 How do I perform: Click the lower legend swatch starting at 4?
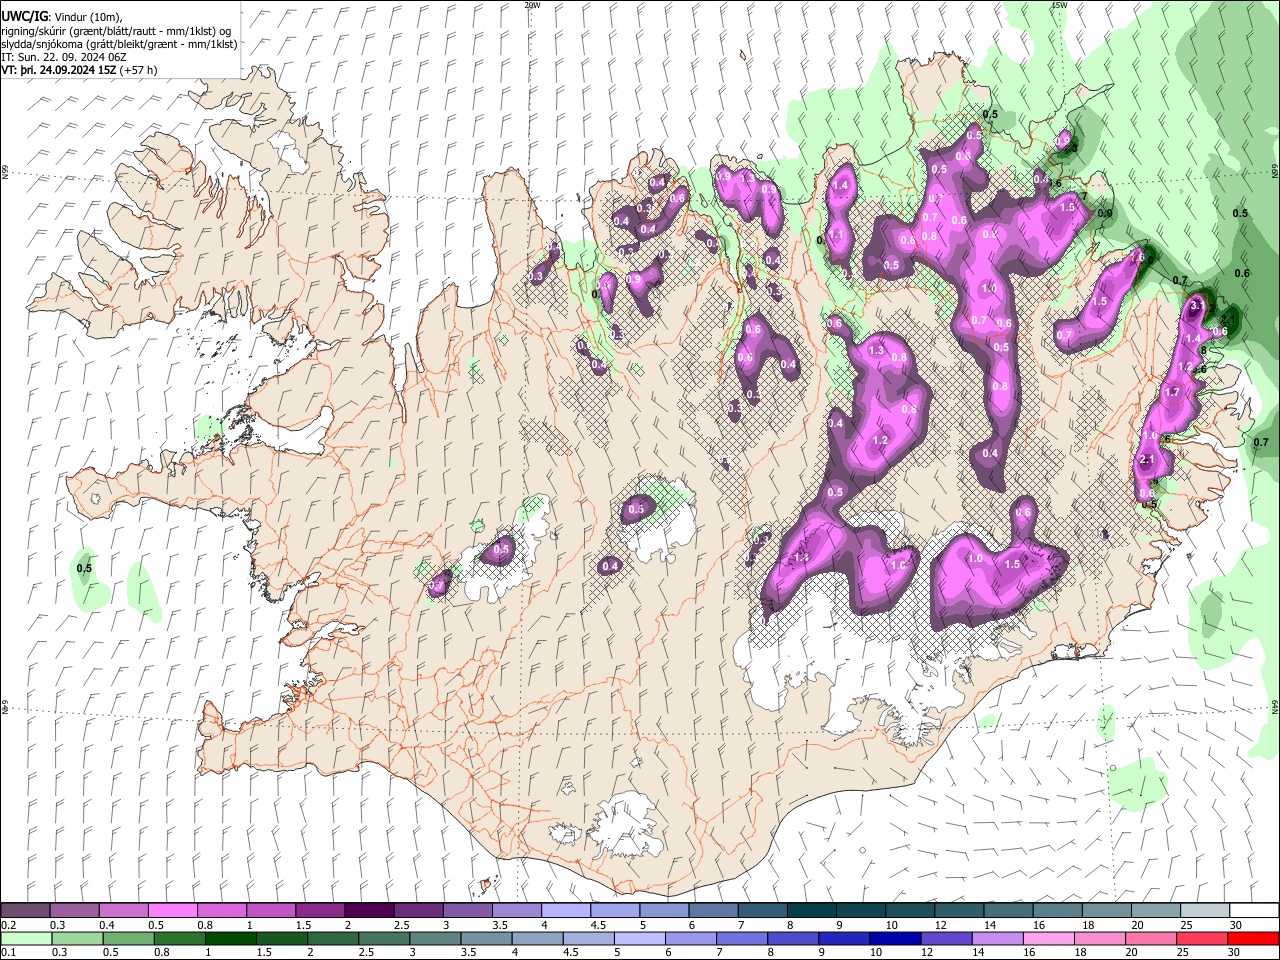click(x=538, y=938)
